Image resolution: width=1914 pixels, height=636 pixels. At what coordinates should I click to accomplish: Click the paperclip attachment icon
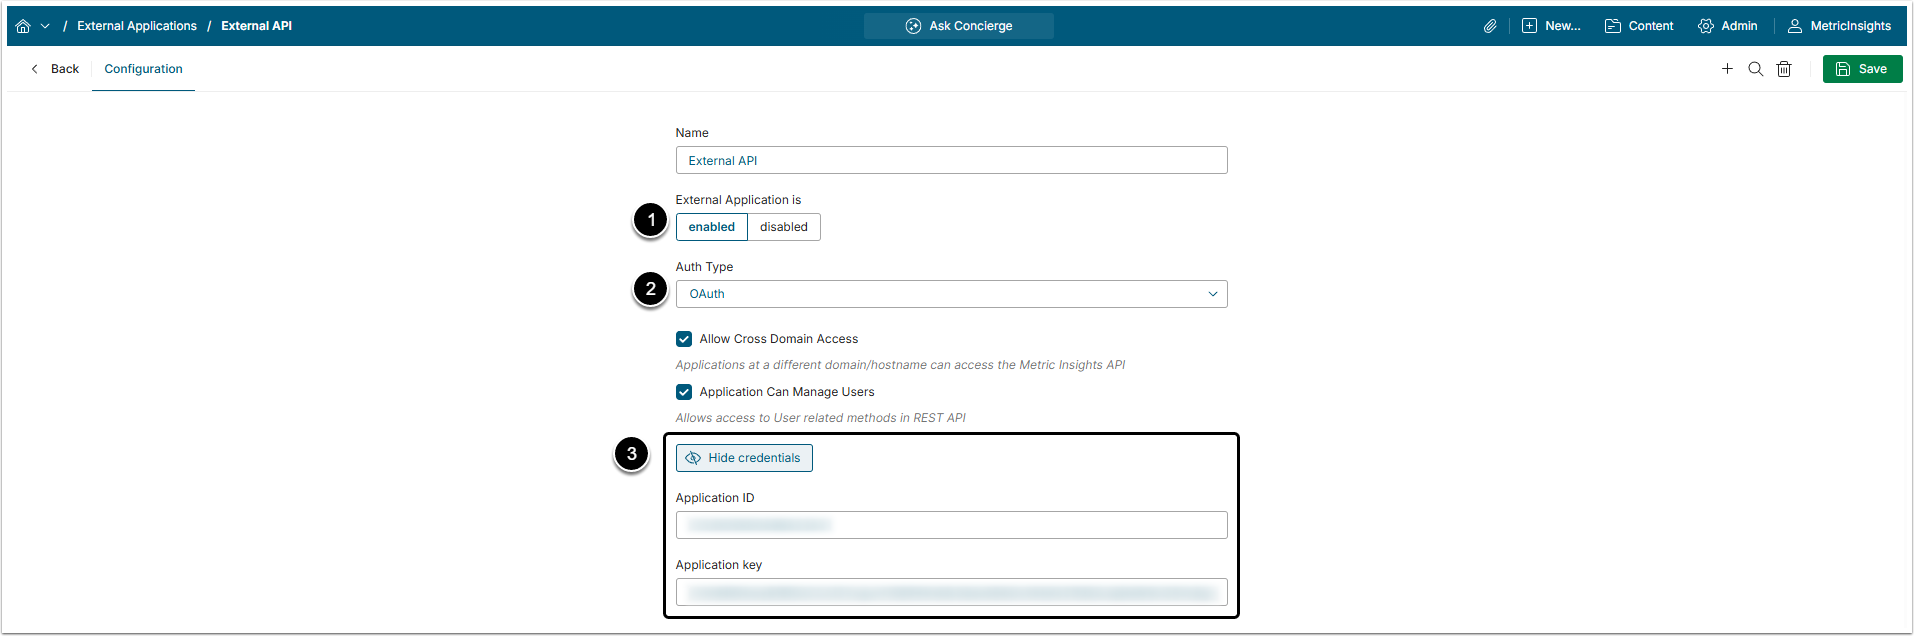click(x=1490, y=26)
